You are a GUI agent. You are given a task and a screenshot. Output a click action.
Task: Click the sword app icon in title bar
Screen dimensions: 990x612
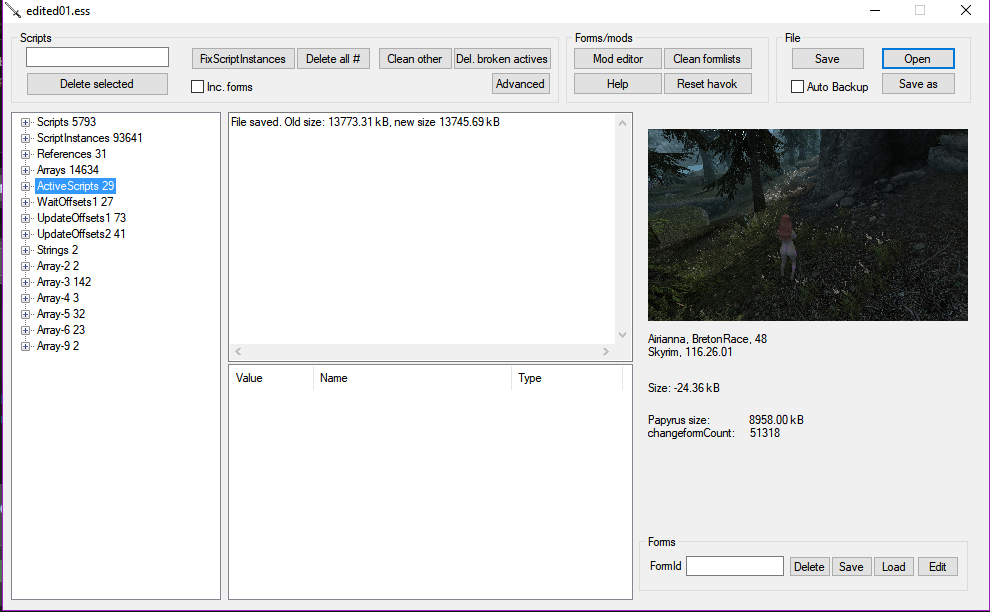pos(13,11)
